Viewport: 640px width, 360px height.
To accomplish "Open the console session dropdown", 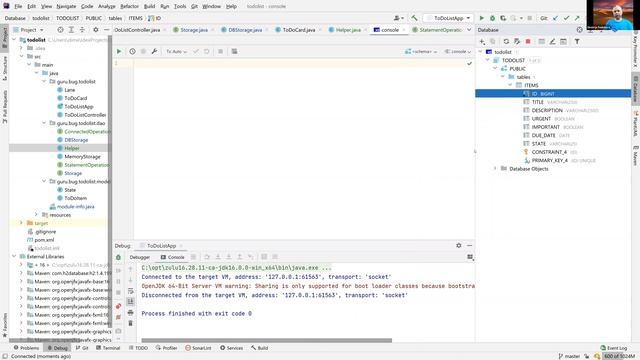I will (x=457, y=51).
